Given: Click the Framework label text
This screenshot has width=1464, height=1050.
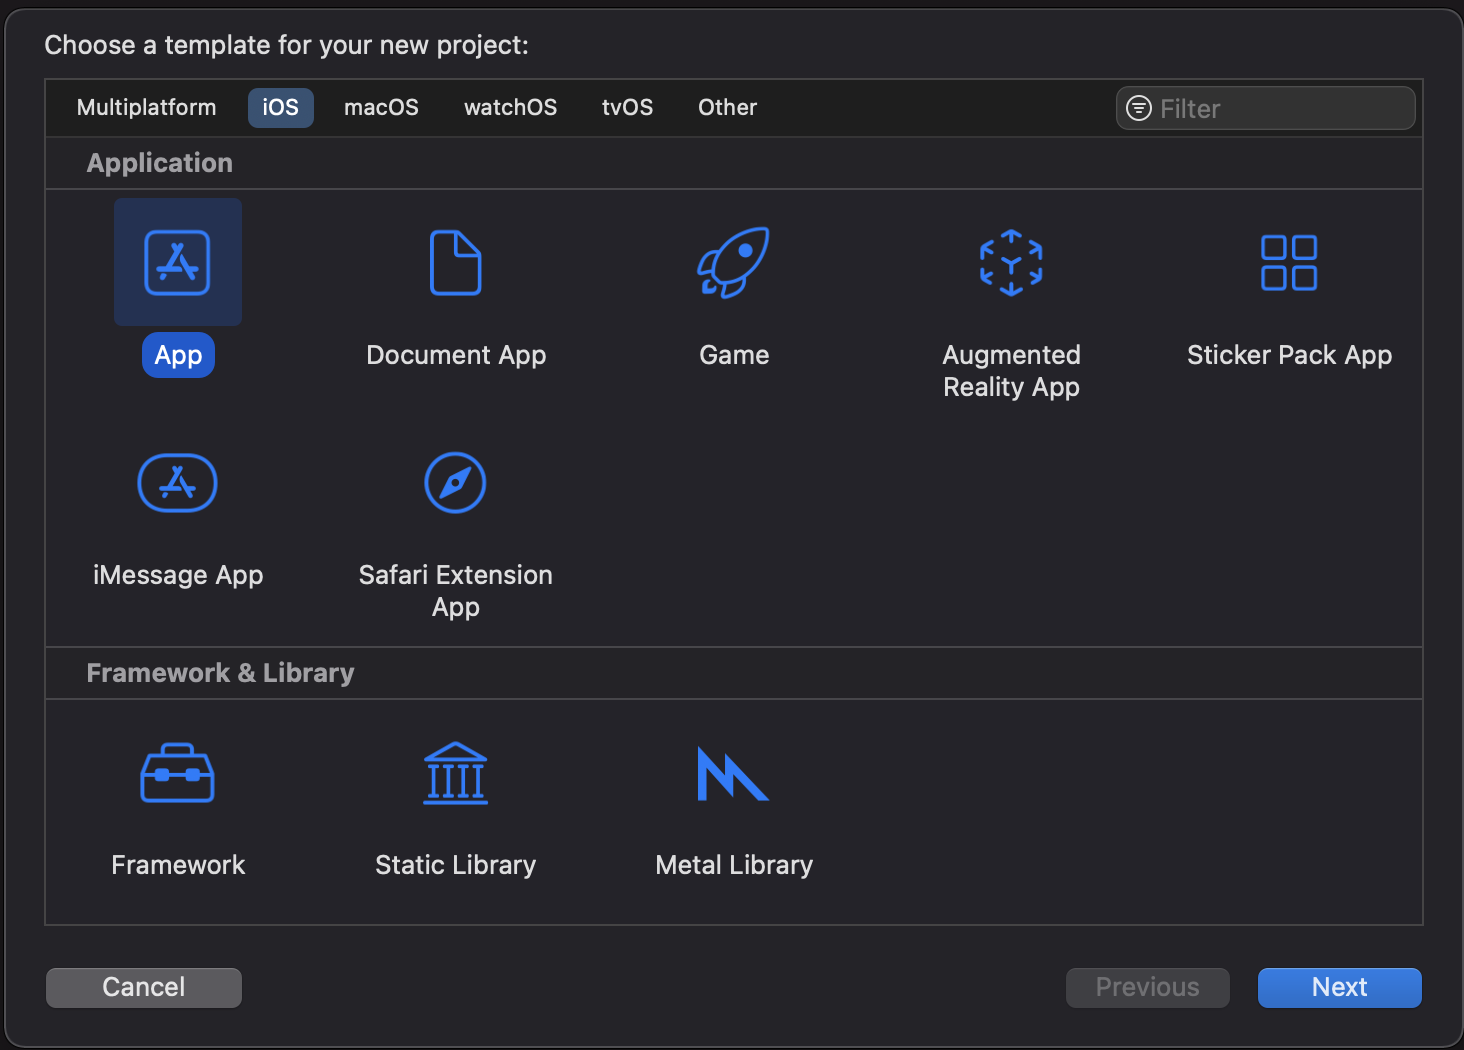Looking at the screenshot, I should point(178,865).
